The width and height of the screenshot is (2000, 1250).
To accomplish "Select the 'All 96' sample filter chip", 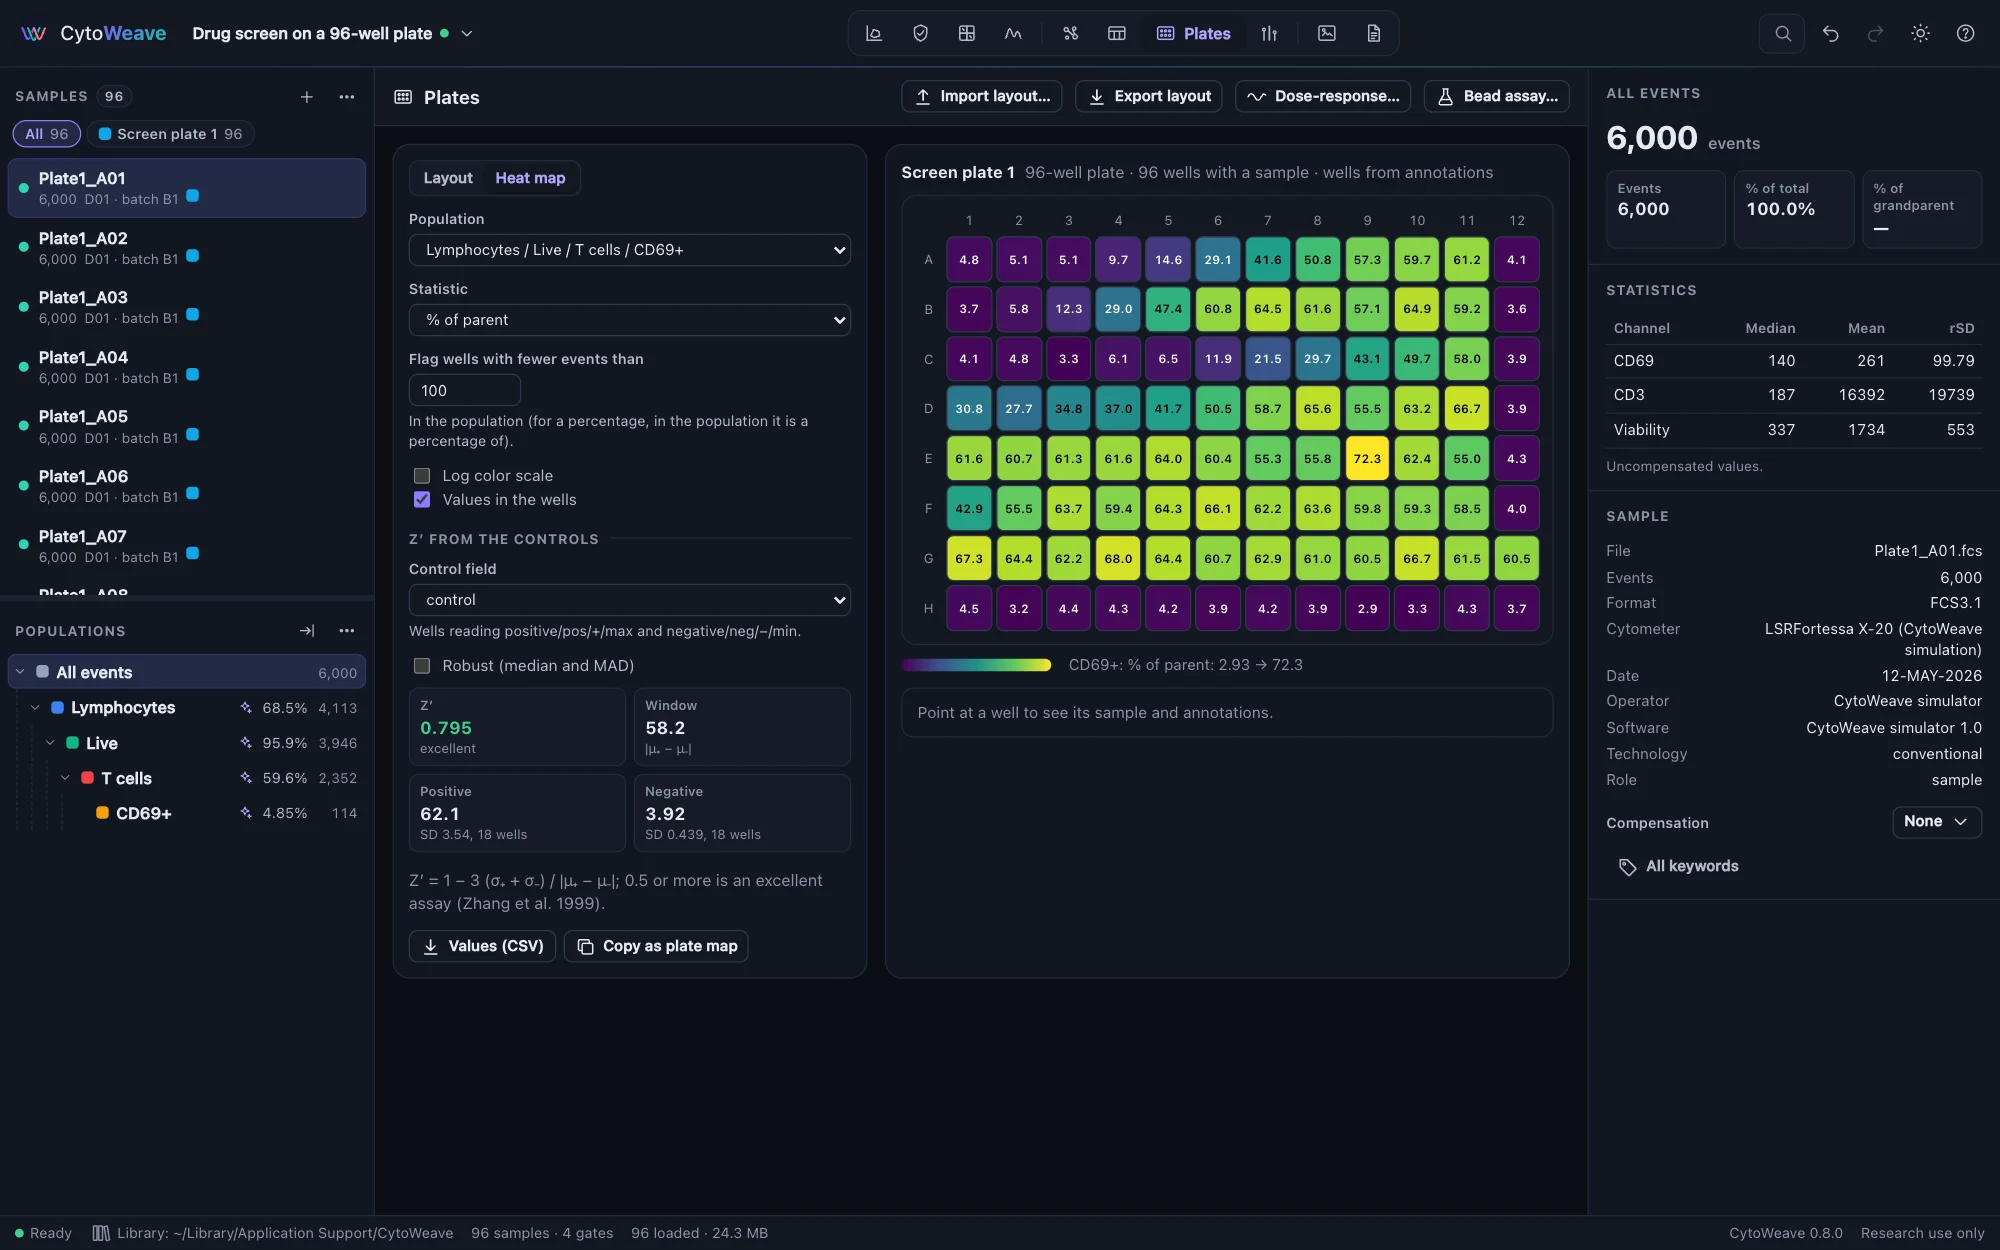I will (x=47, y=134).
